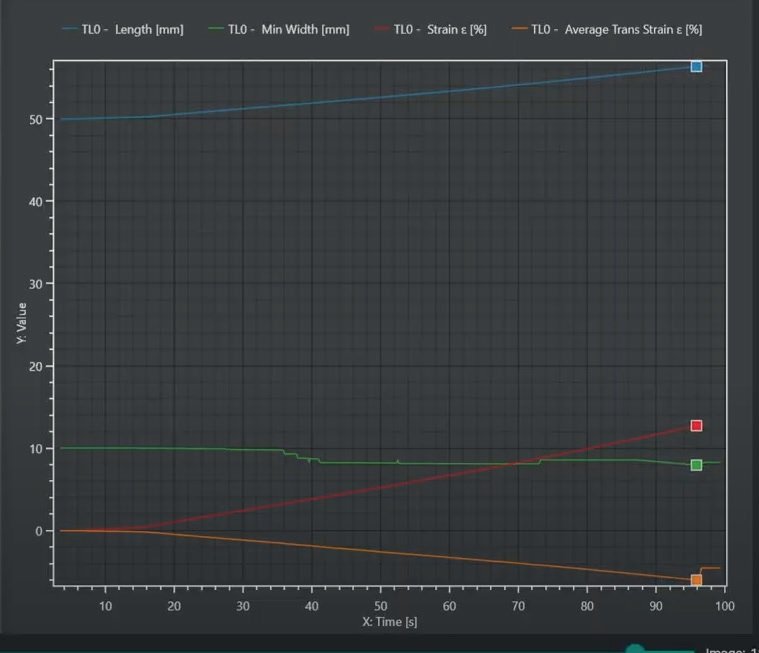
Task: Click the 50 tick on time axis
Action: click(380, 606)
